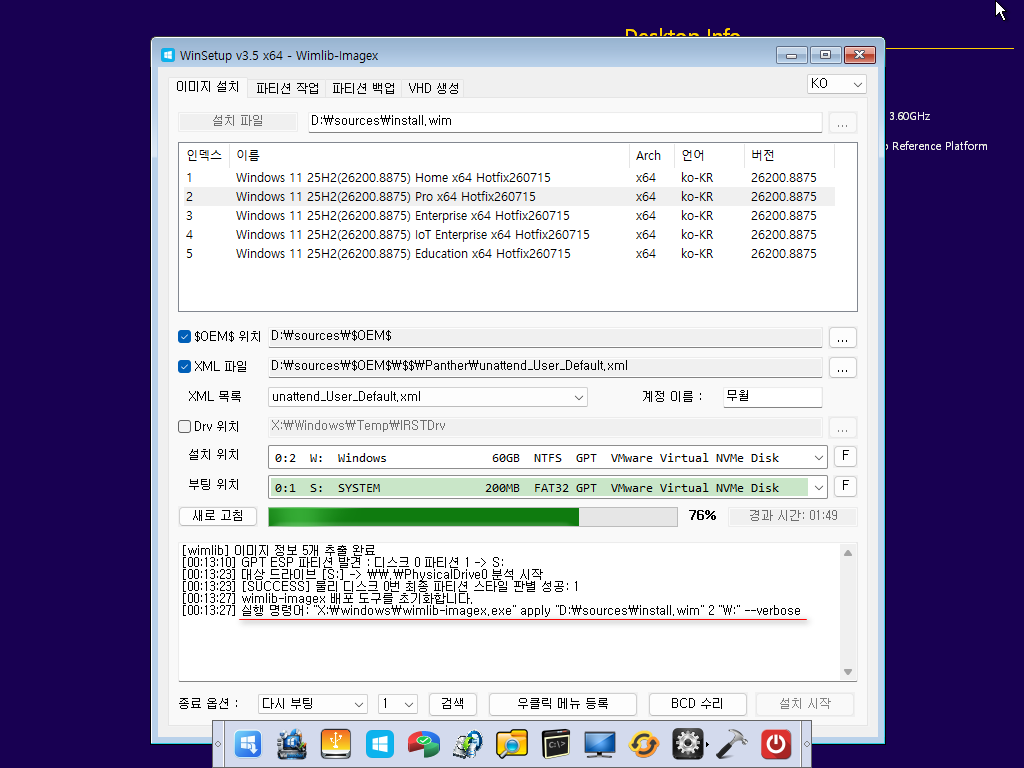Select Windows 11 Home x64 row
Image resolution: width=1024 pixels, height=768 pixels.
coord(509,178)
